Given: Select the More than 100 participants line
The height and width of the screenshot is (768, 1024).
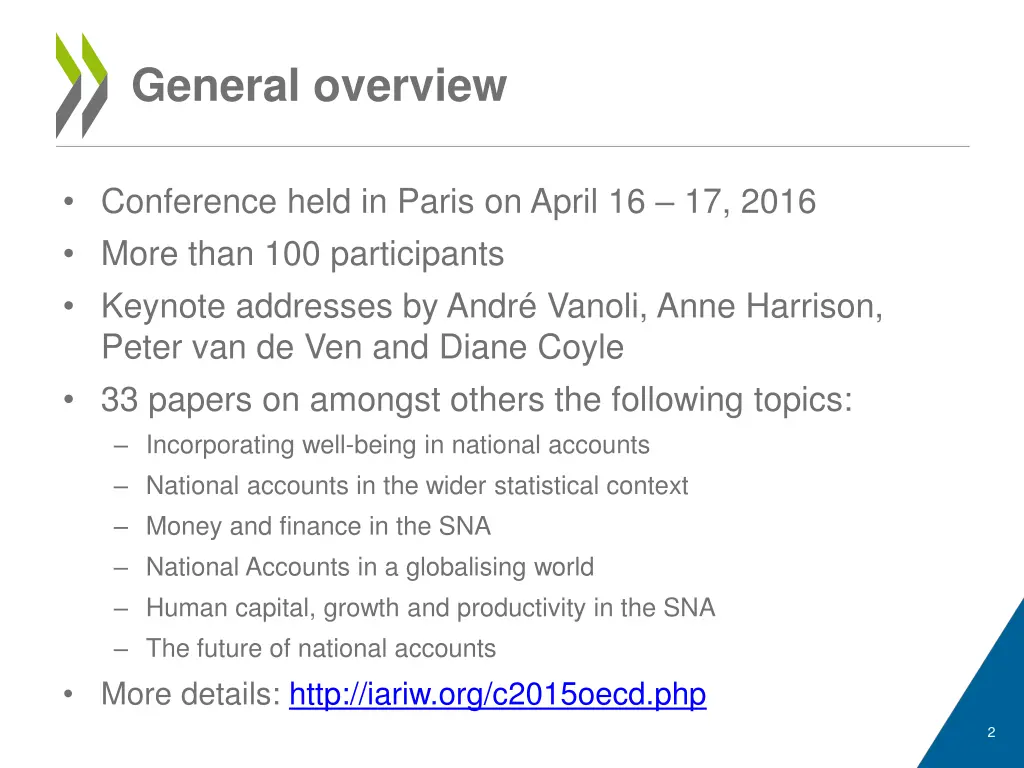Looking at the screenshot, I should (302, 253).
